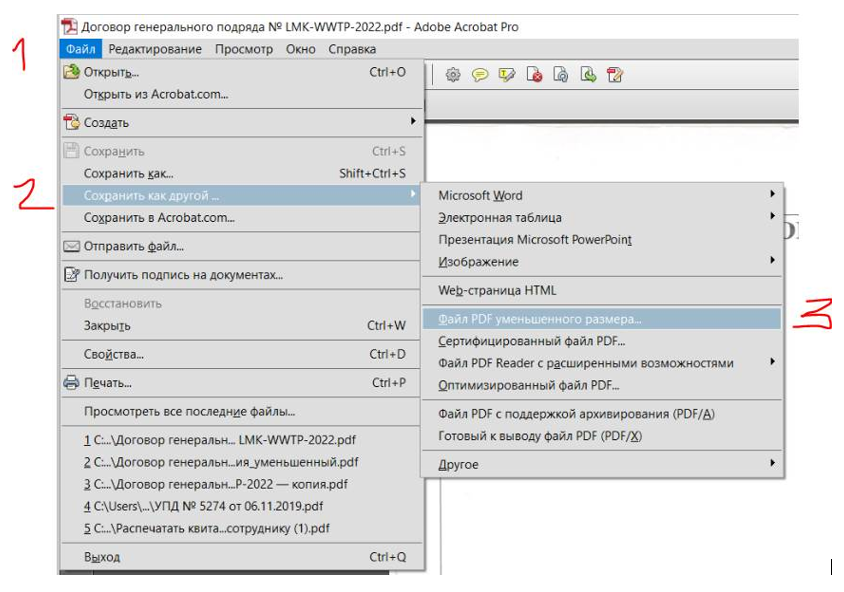Open recent file 3 ending копия.pdf
The height and width of the screenshot is (592, 844).
point(241,484)
